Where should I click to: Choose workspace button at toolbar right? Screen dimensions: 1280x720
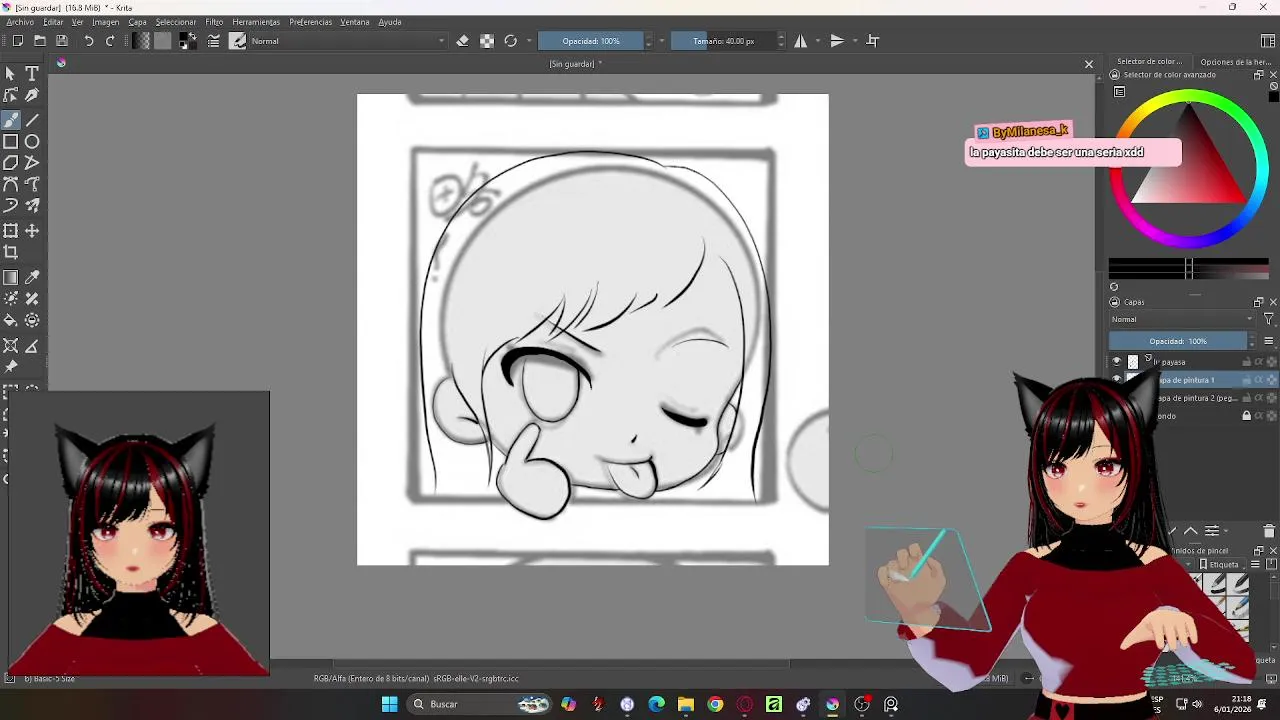1268,41
